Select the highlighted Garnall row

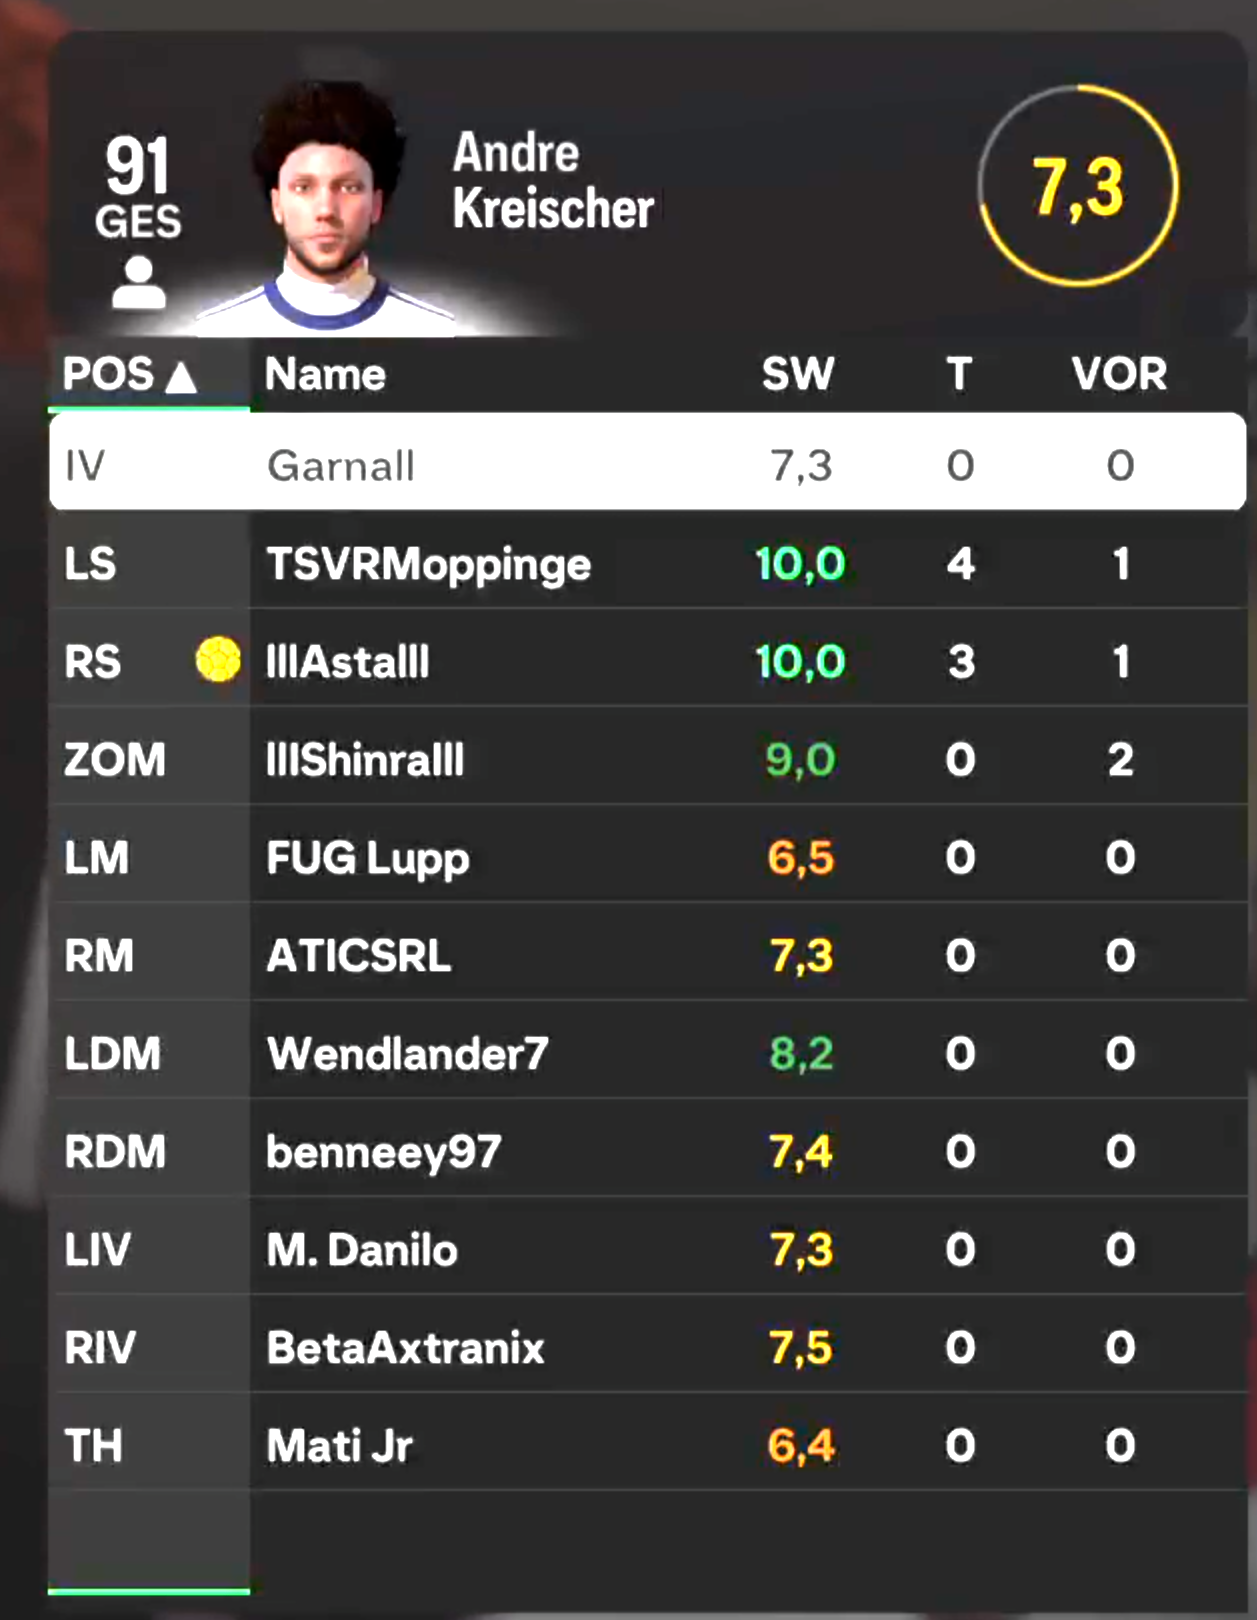(648, 463)
